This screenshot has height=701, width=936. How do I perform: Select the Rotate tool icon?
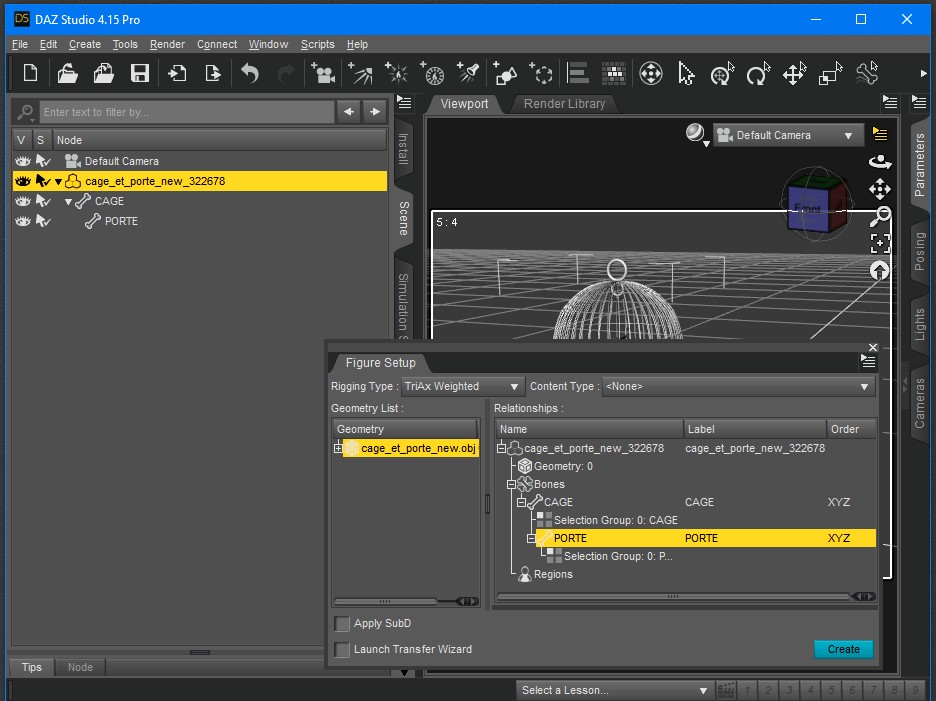point(758,73)
